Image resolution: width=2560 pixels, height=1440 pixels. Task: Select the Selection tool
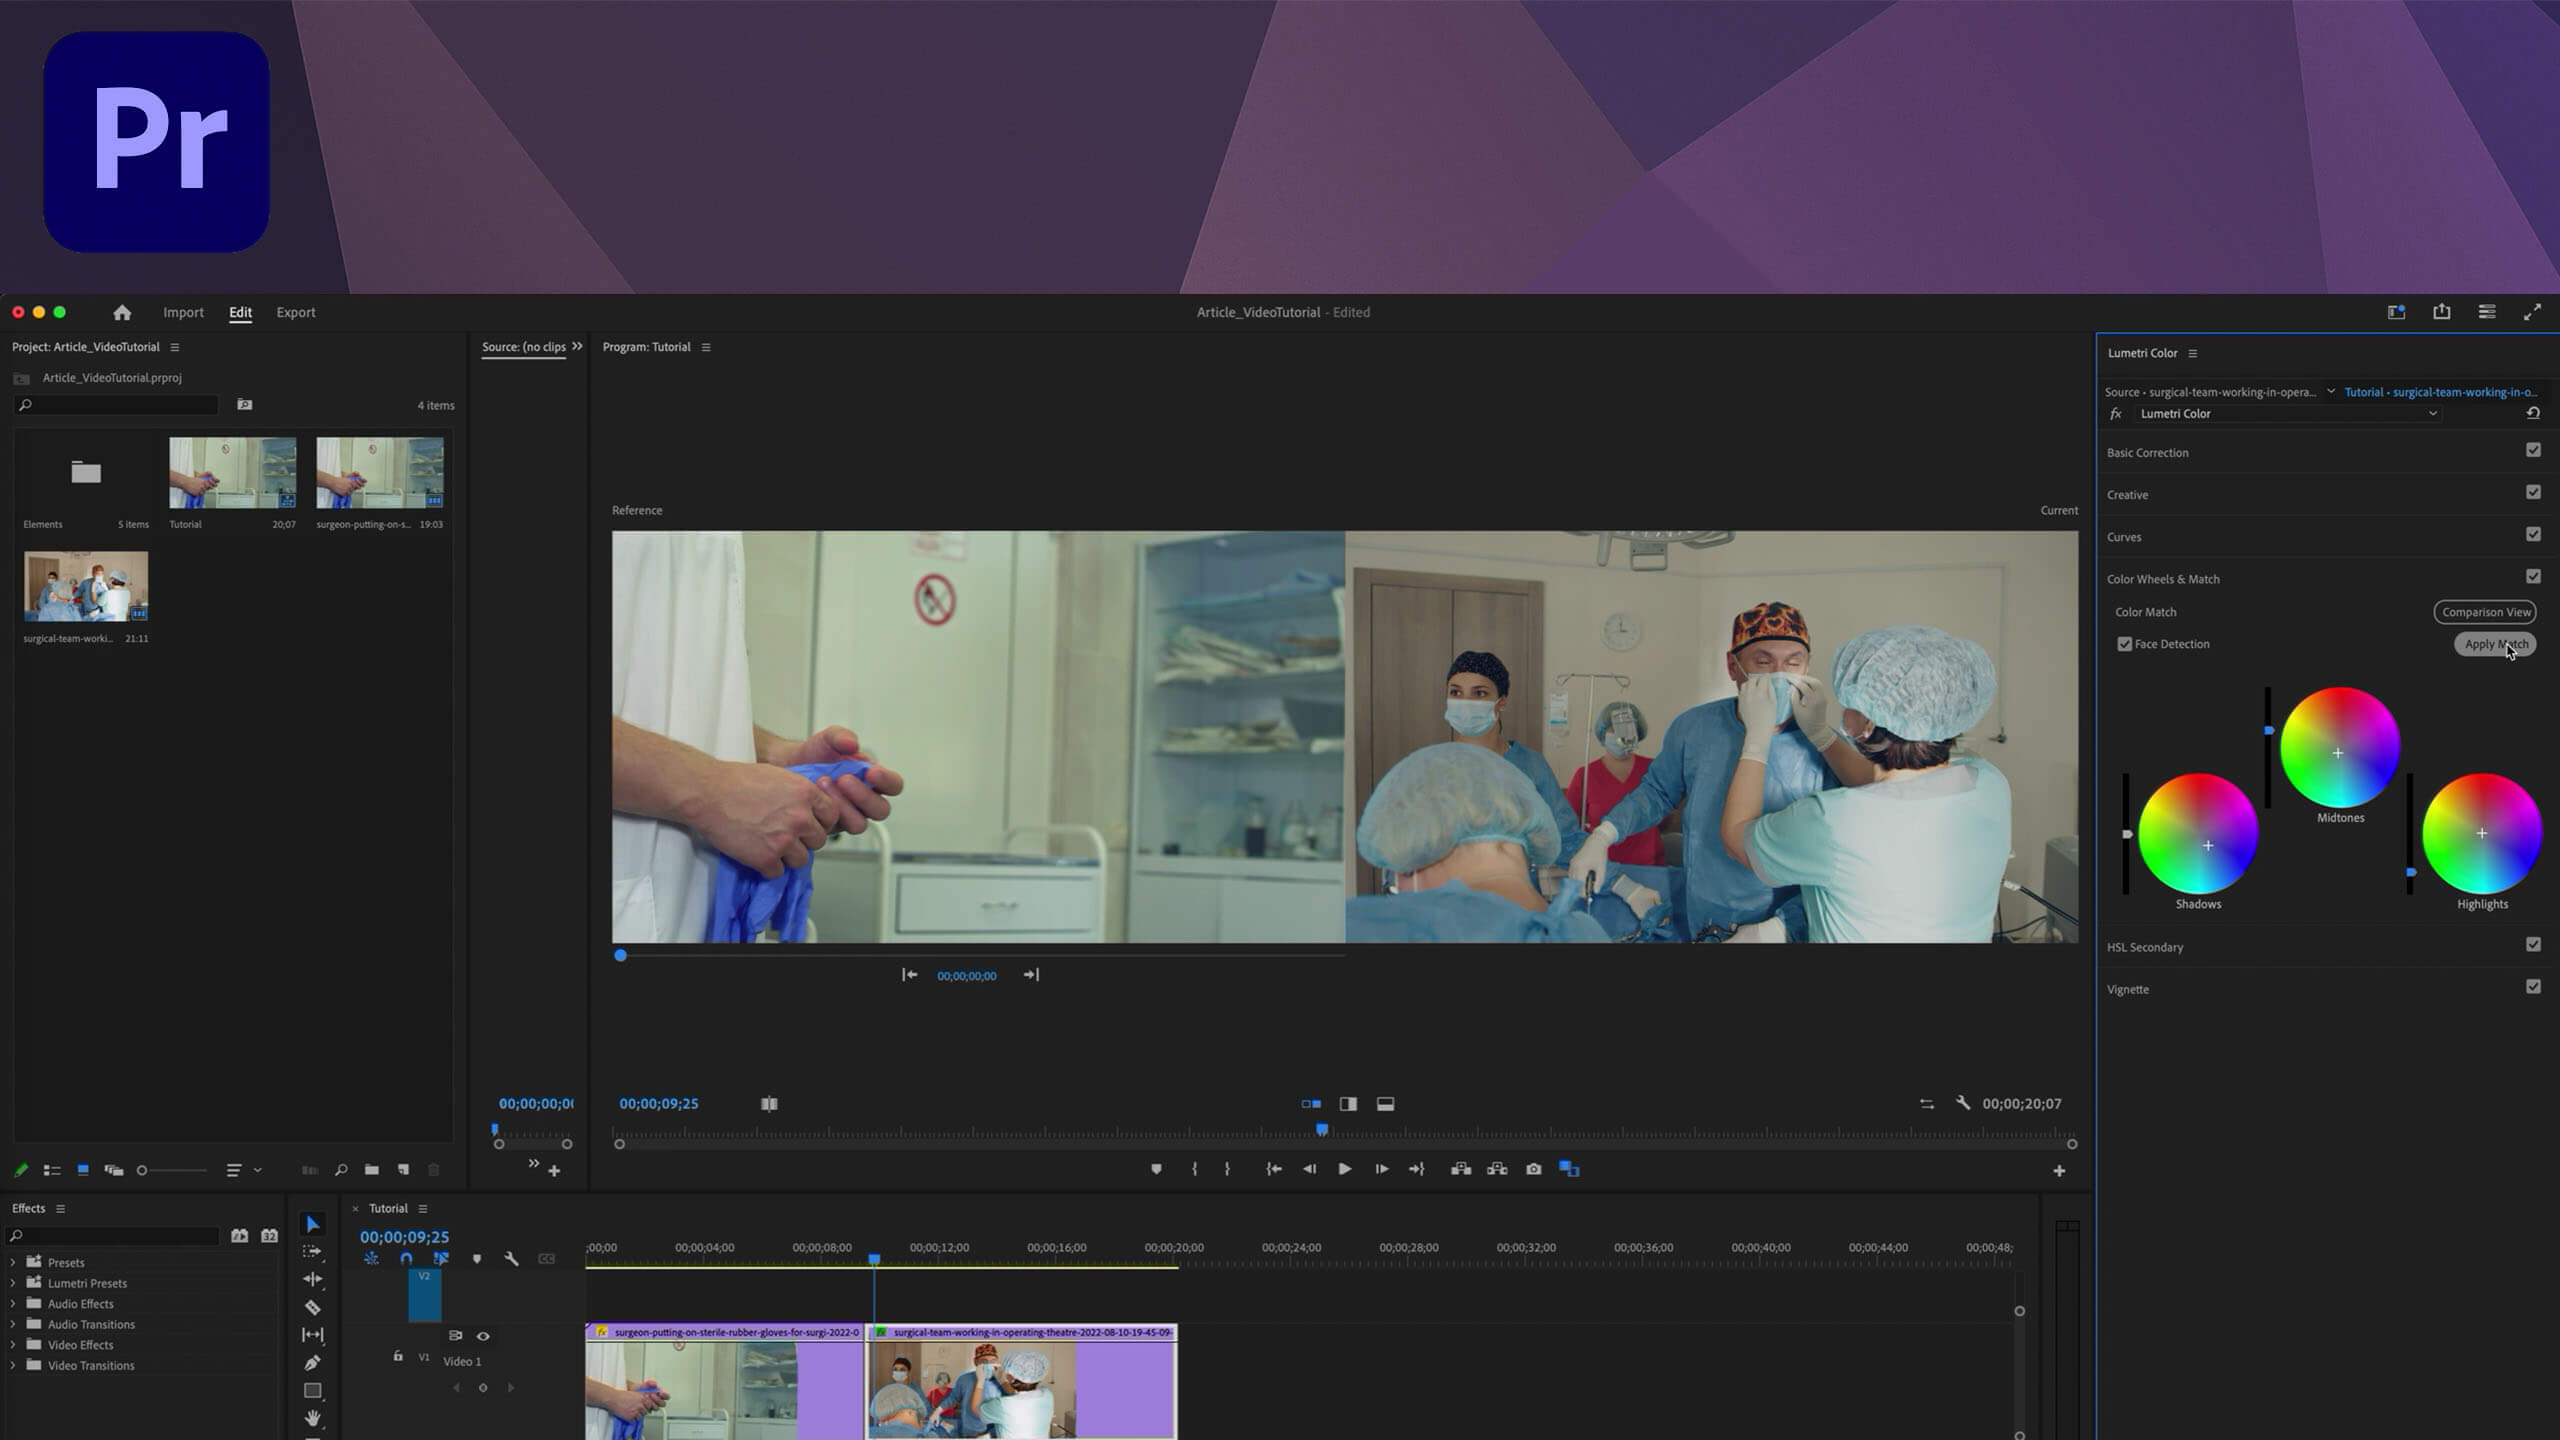[x=313, y=1224]
